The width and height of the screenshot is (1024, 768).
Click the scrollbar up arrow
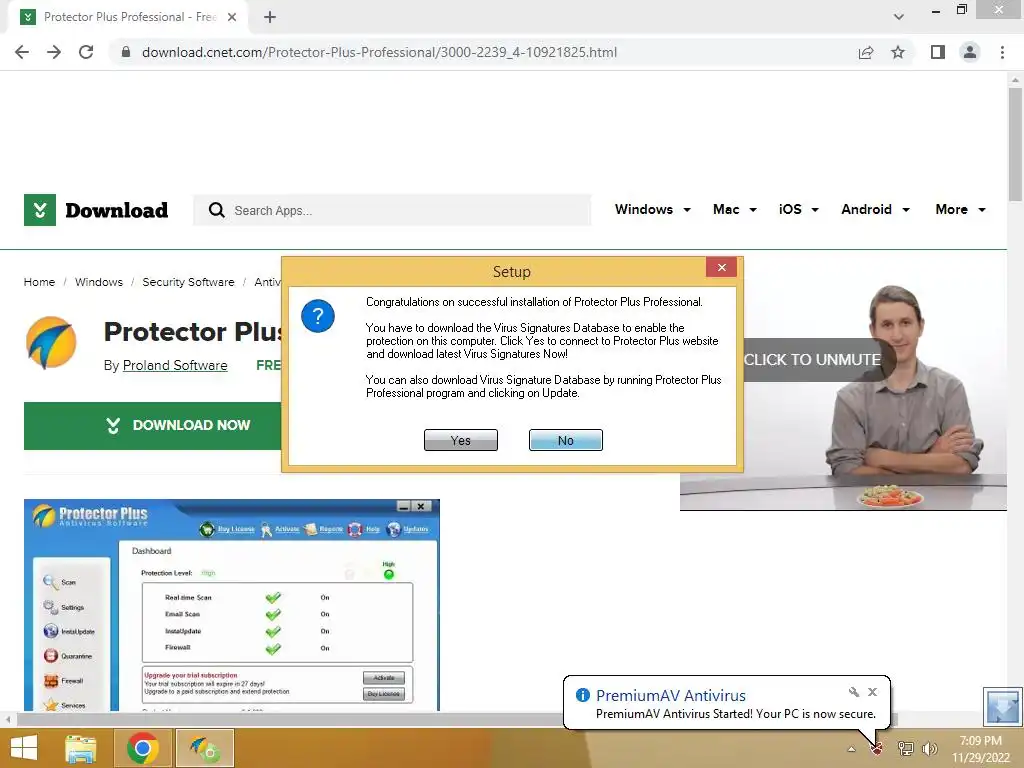1015,80
